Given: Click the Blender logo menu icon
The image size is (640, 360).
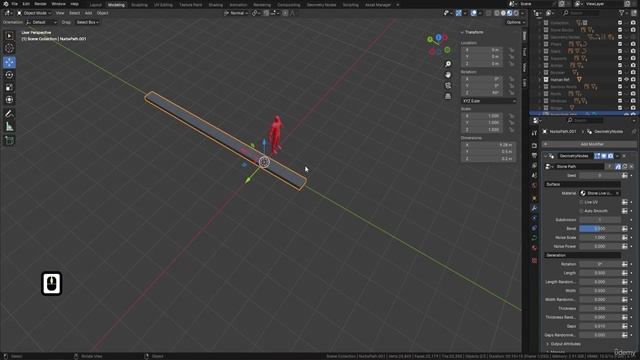Looking at the screenshot, I should pyautogui.click(x=5, y=4).
